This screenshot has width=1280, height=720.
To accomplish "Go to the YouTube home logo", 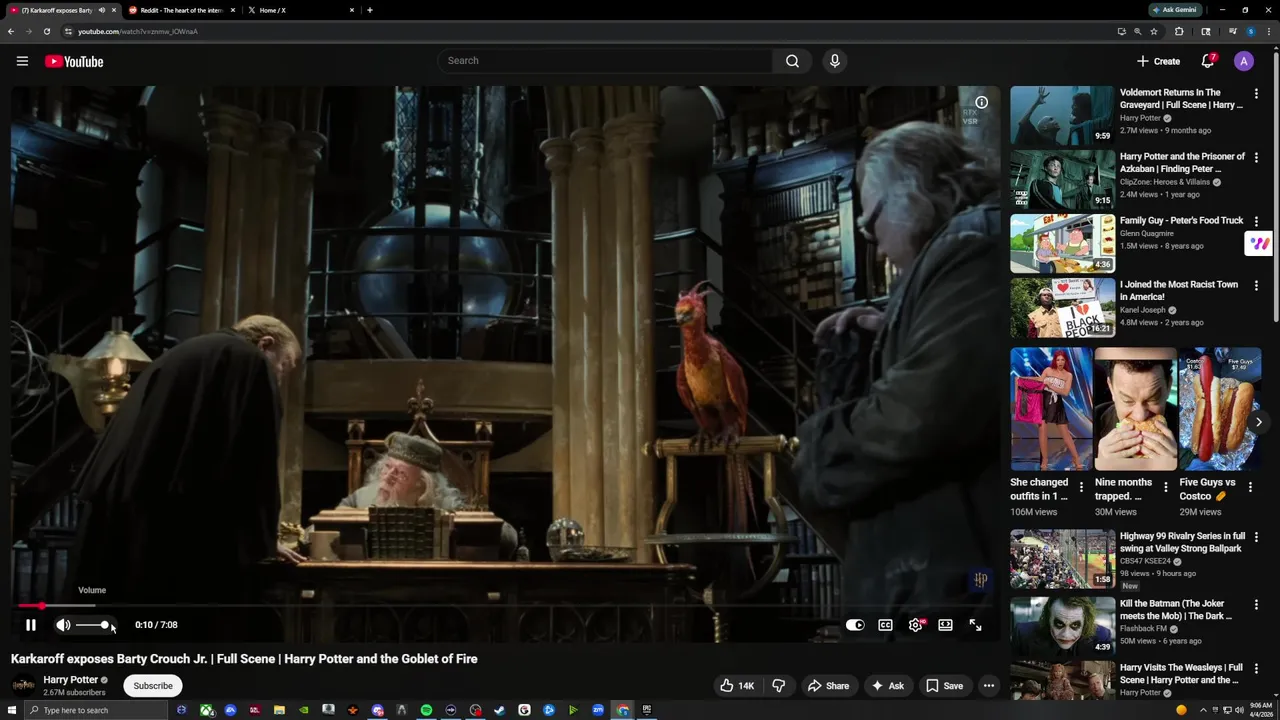I will tap(74, 61).
